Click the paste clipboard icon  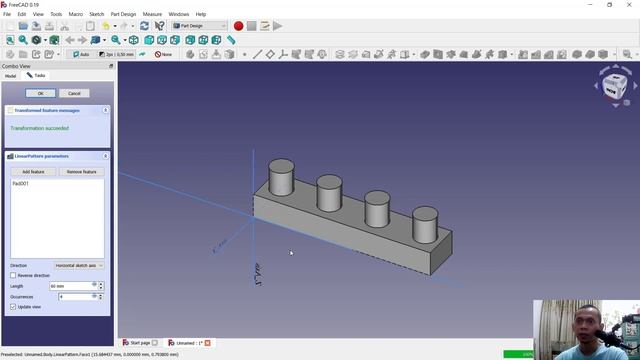tap(90, 26)
